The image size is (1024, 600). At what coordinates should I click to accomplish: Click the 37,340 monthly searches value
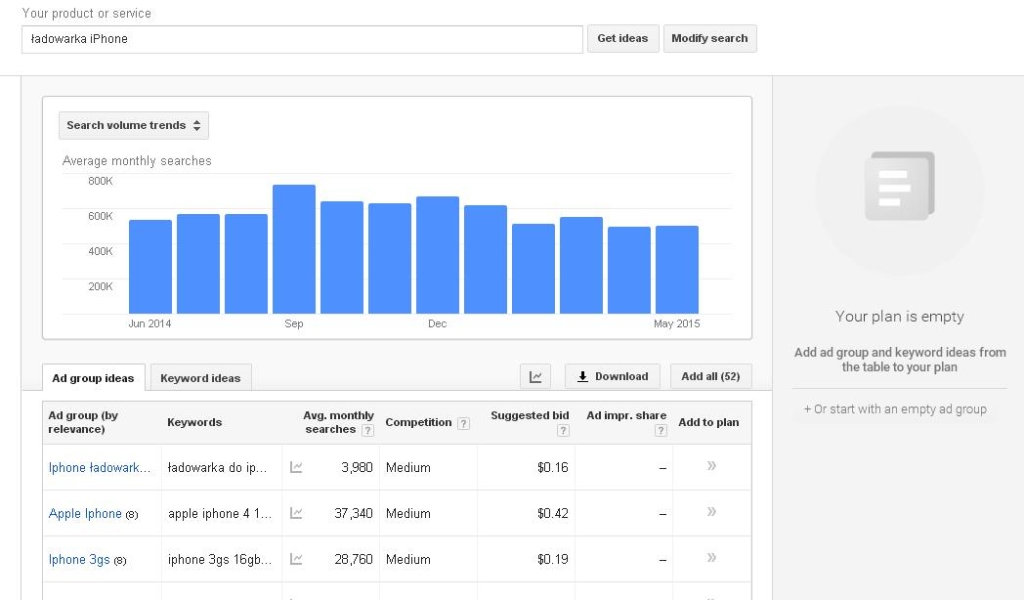(x=353, y=513)
